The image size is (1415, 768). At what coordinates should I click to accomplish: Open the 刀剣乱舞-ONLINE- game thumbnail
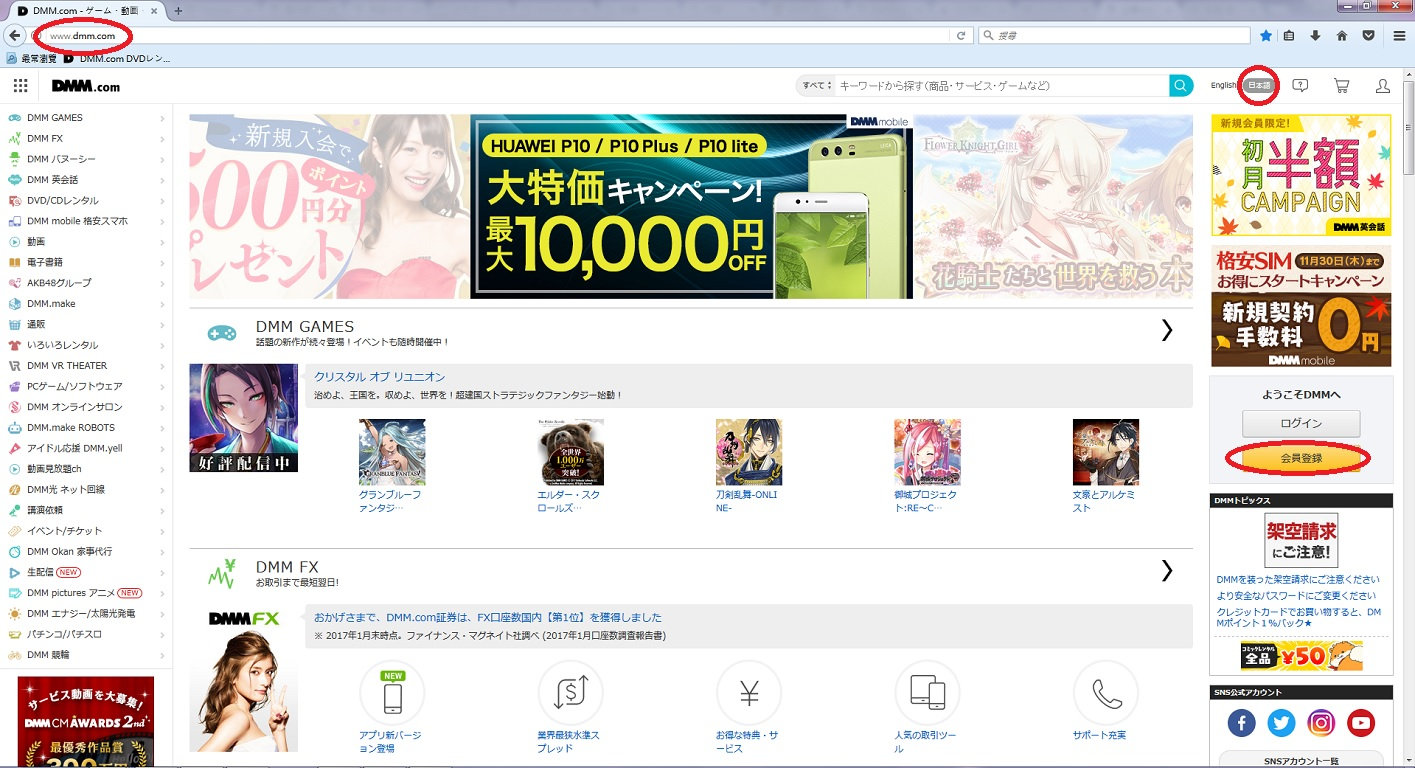coord(749,452)
